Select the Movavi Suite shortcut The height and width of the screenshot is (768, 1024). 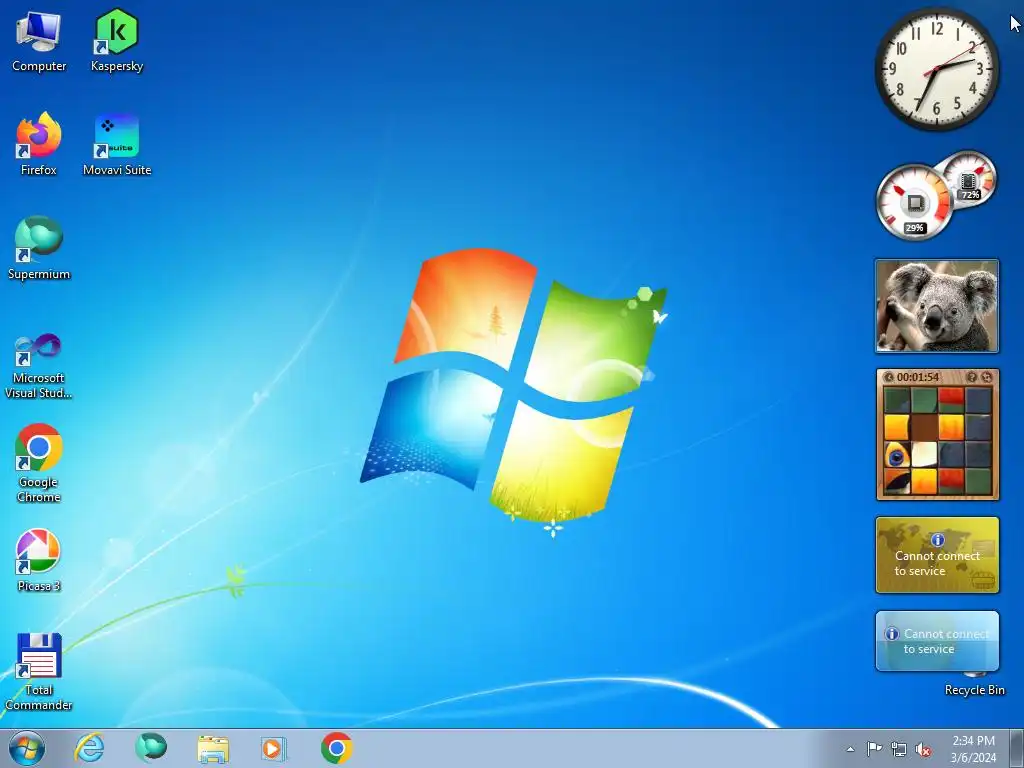(x=117, y=144)
